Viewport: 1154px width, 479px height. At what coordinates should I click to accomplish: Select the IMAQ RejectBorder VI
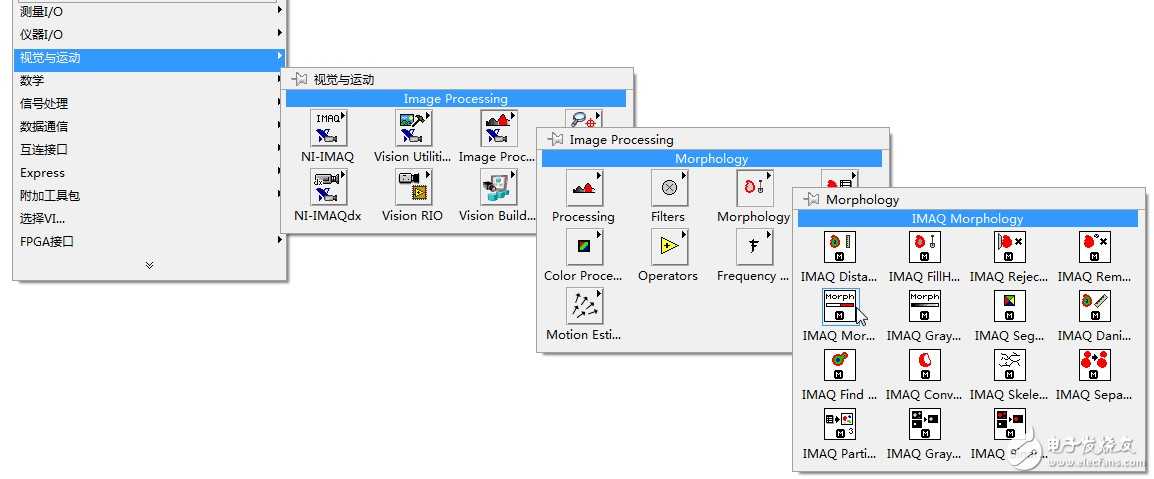pyautogui.click(x=1010, y=247)
